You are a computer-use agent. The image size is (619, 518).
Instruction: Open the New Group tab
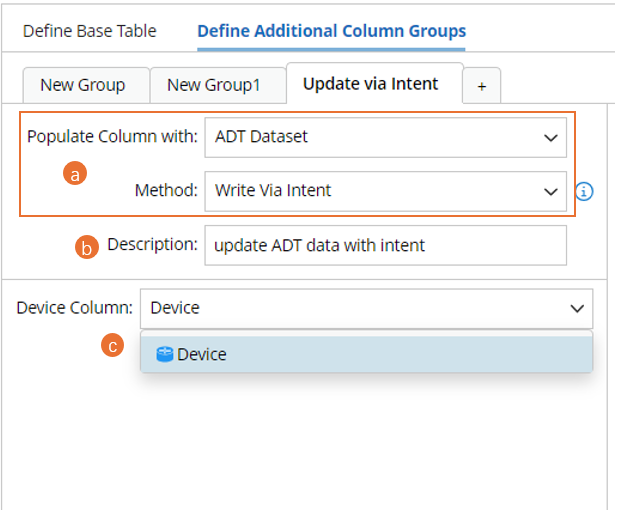(82, 85)
